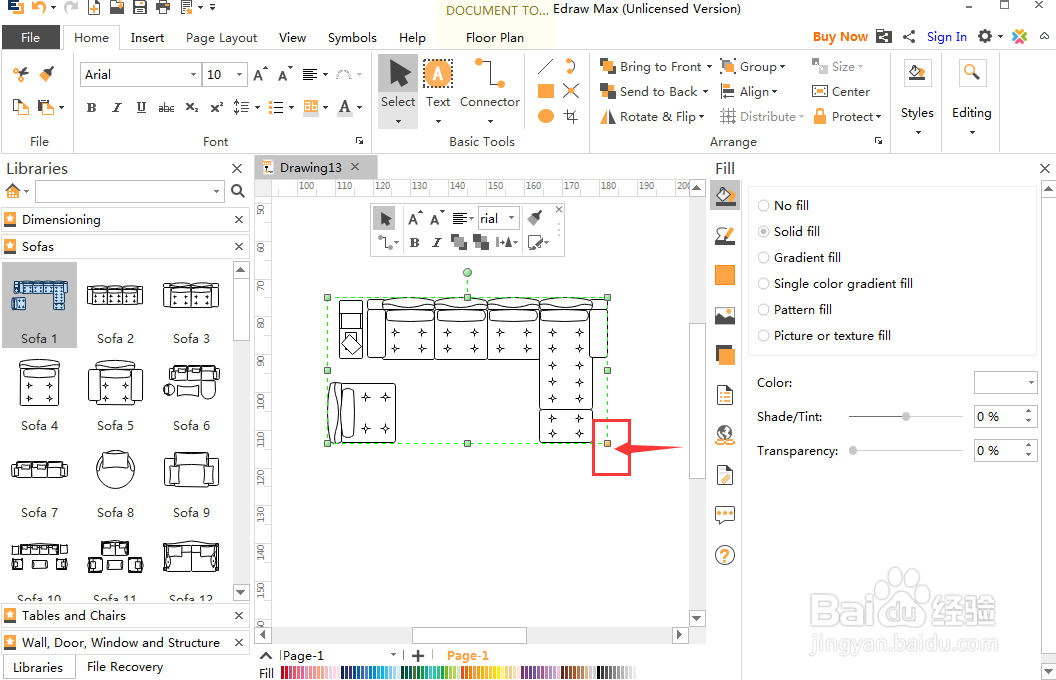
Task: Select the Gradient fill option
Action: [x=799, y=257]
